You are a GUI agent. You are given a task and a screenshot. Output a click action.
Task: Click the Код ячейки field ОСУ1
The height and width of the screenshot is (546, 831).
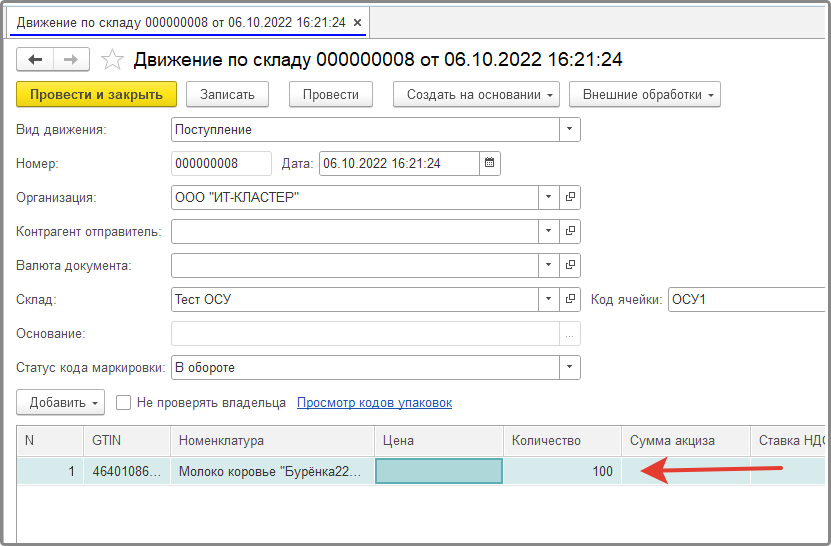click(747, 300)
